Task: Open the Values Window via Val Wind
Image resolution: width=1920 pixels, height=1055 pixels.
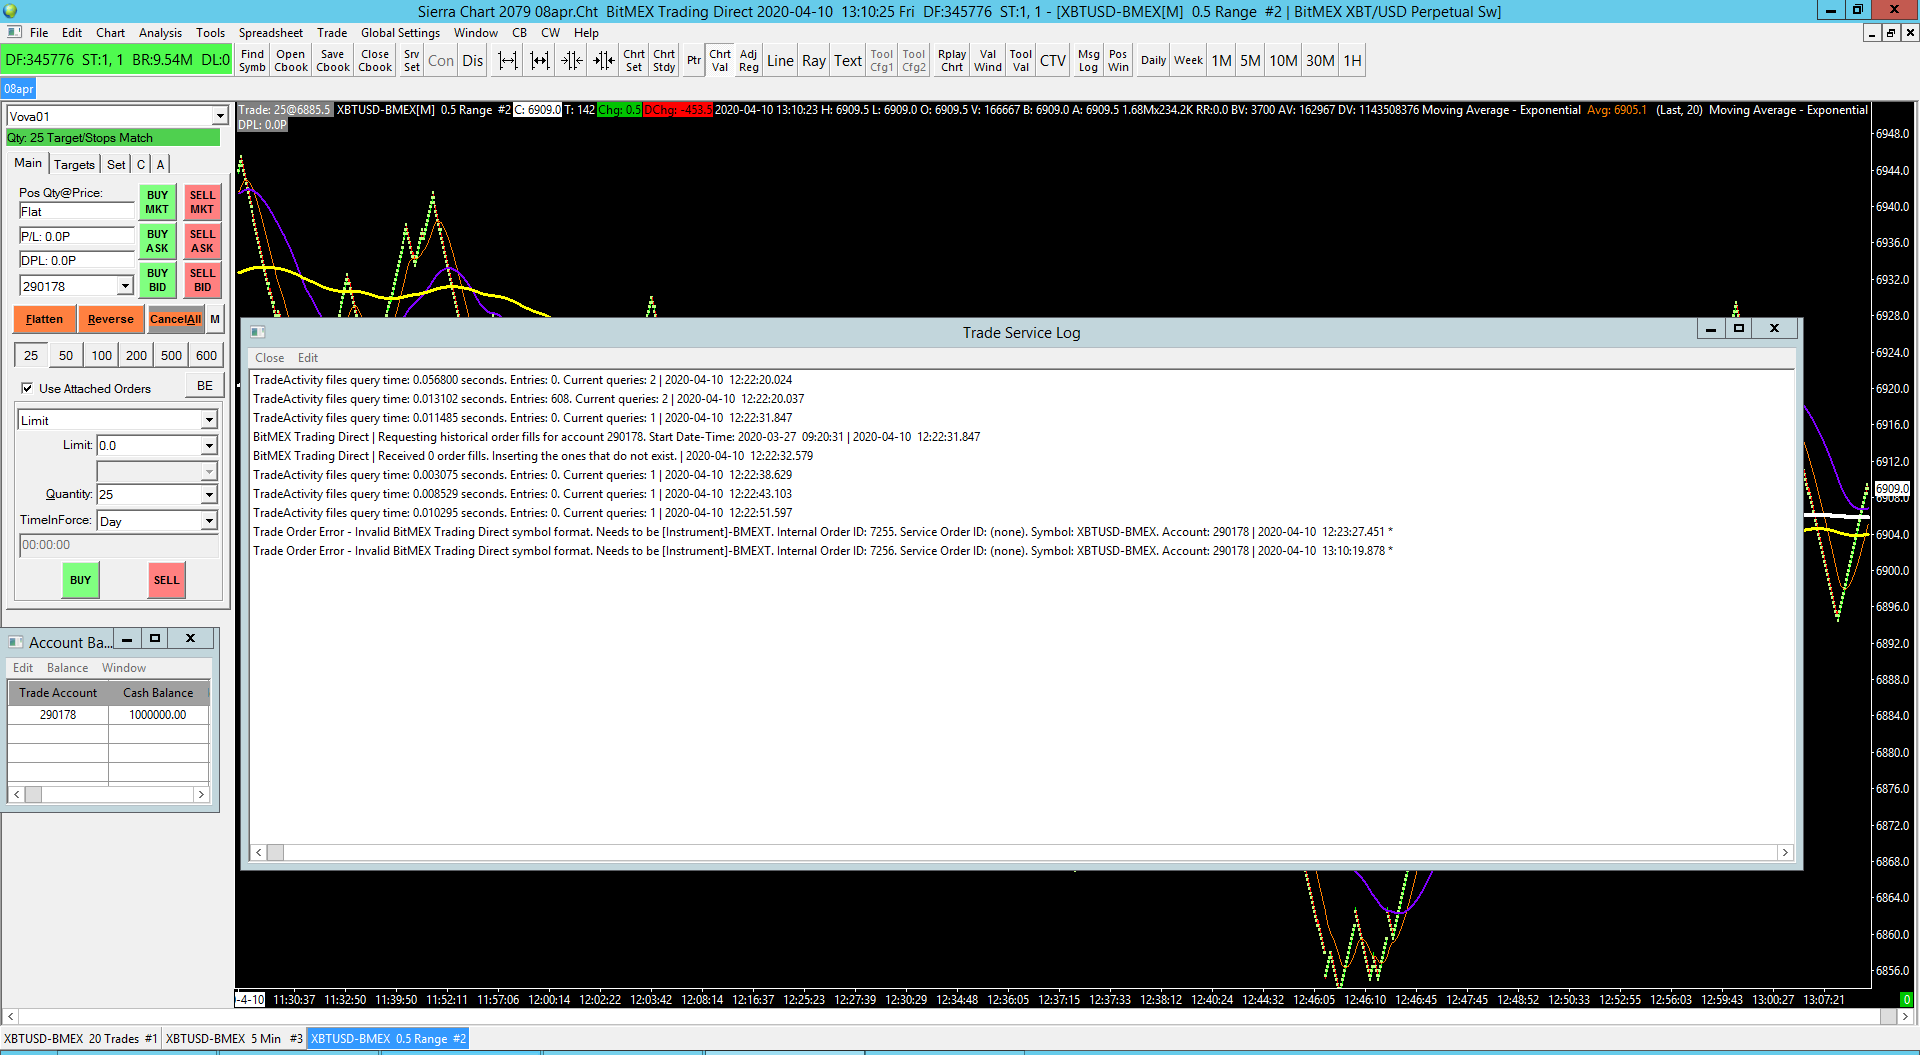Action: coord(988,61)
